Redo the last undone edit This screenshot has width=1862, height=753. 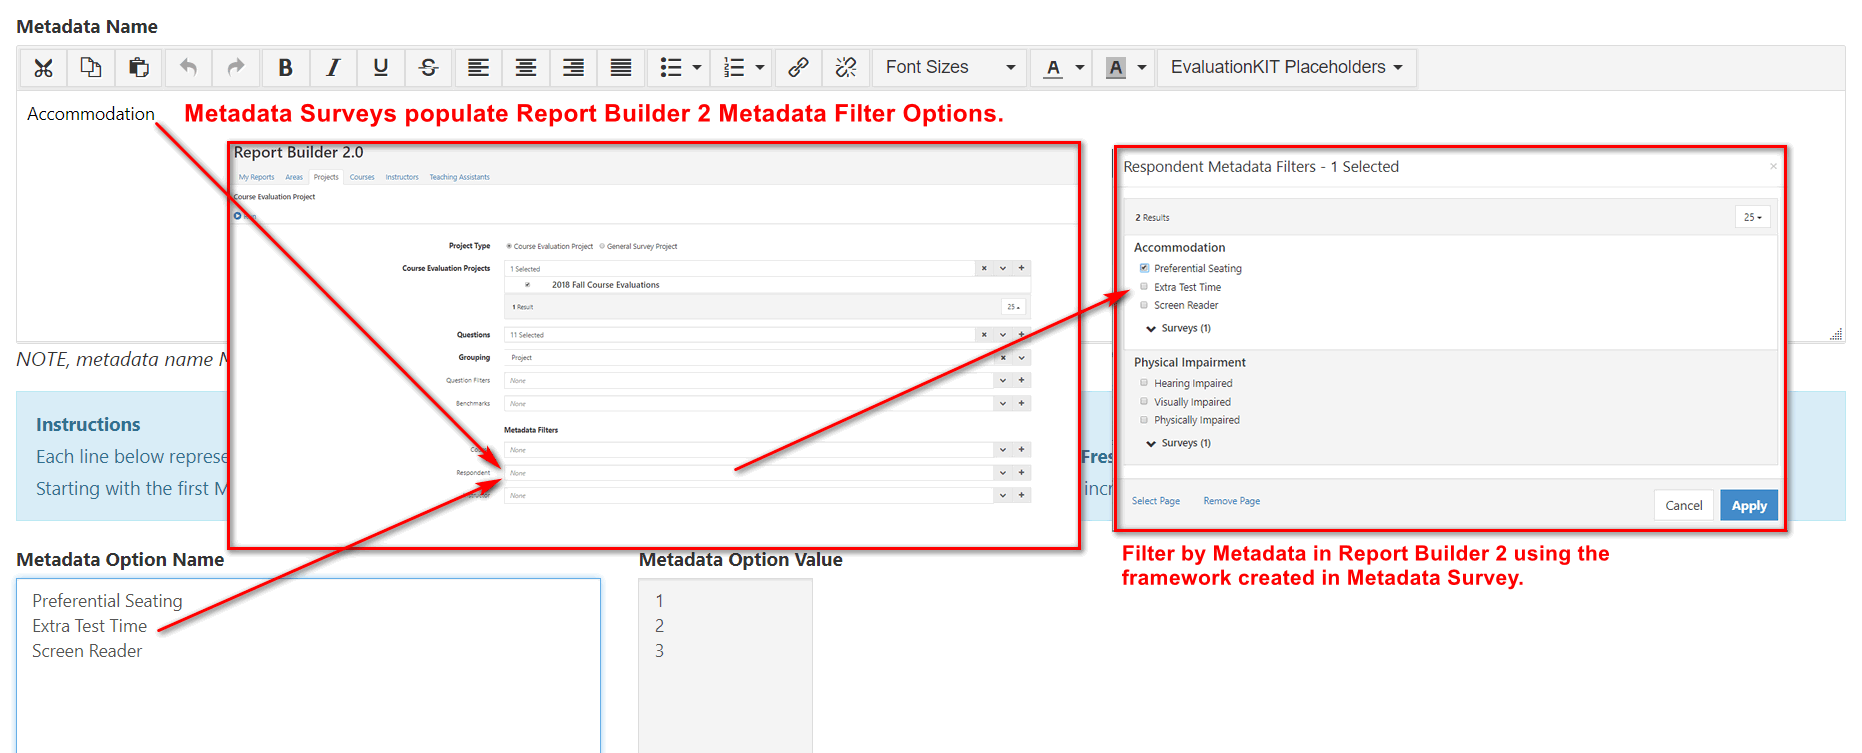click(235, 68)
